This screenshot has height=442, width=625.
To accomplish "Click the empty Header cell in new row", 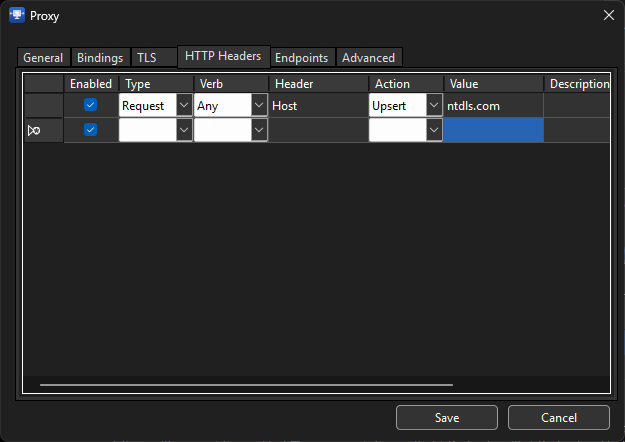I will (318, 130).
